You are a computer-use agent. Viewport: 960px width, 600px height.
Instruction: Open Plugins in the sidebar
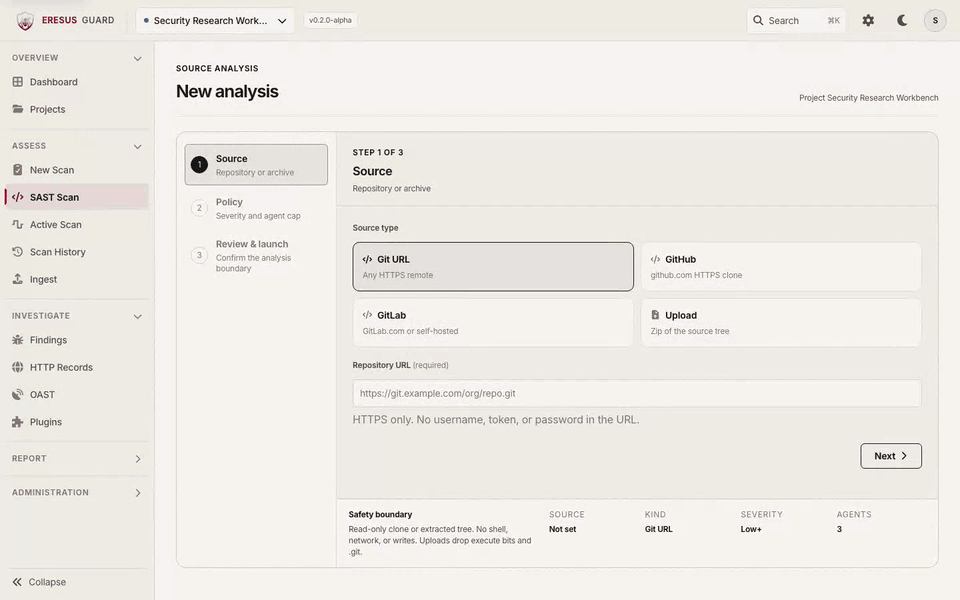click(77, 422)
